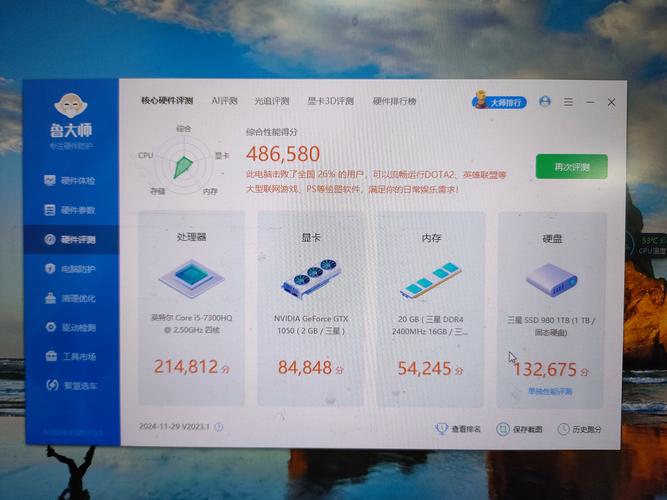The image size is (667, 500).
Task: Click the 显卡 graphics card icon
Action: click(311, 278)
